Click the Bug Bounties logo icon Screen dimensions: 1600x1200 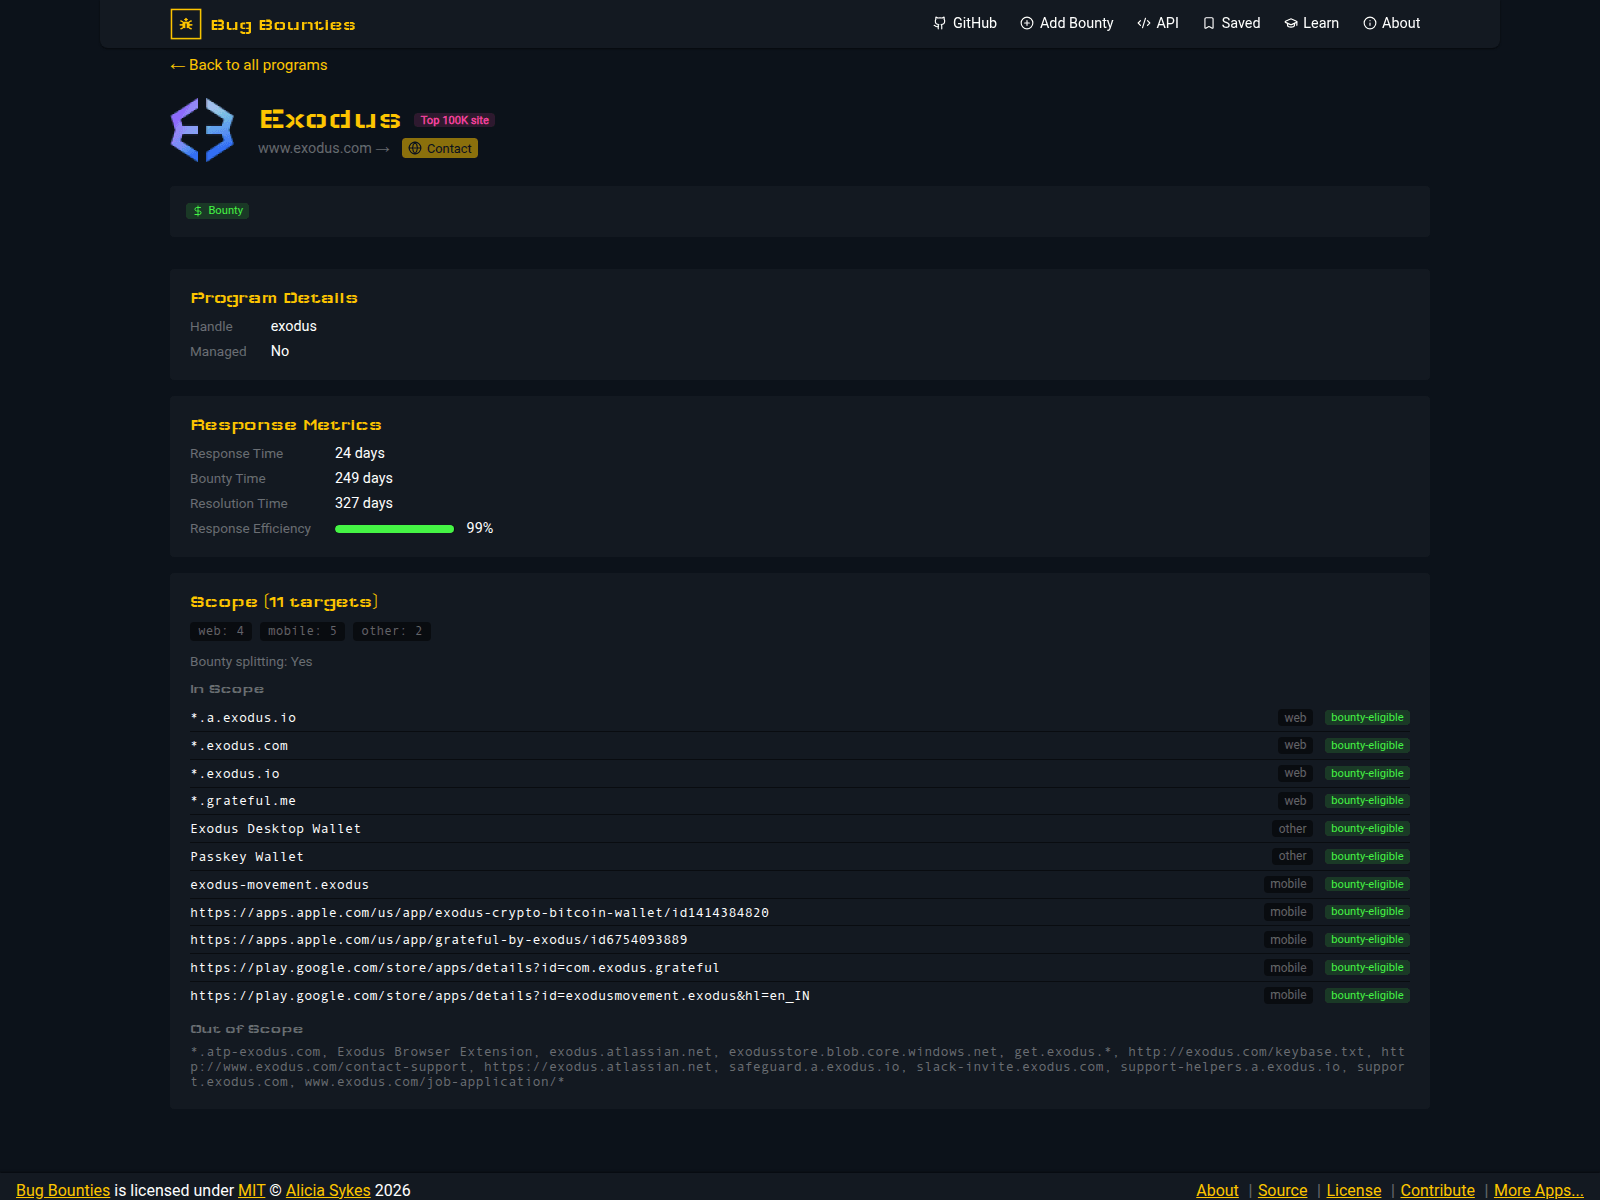186,23
